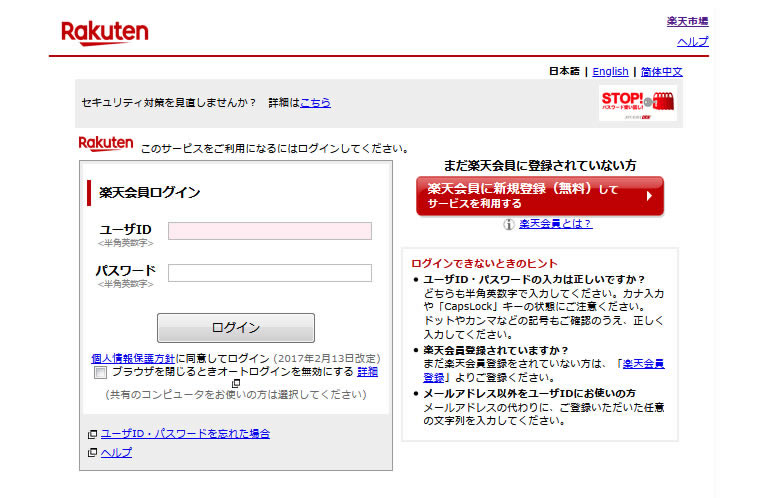The height and width of the screenshot is (498, 762).
Task: Open ユーザID・パスワードを忘れた場合 link
Action: (185, 433)
